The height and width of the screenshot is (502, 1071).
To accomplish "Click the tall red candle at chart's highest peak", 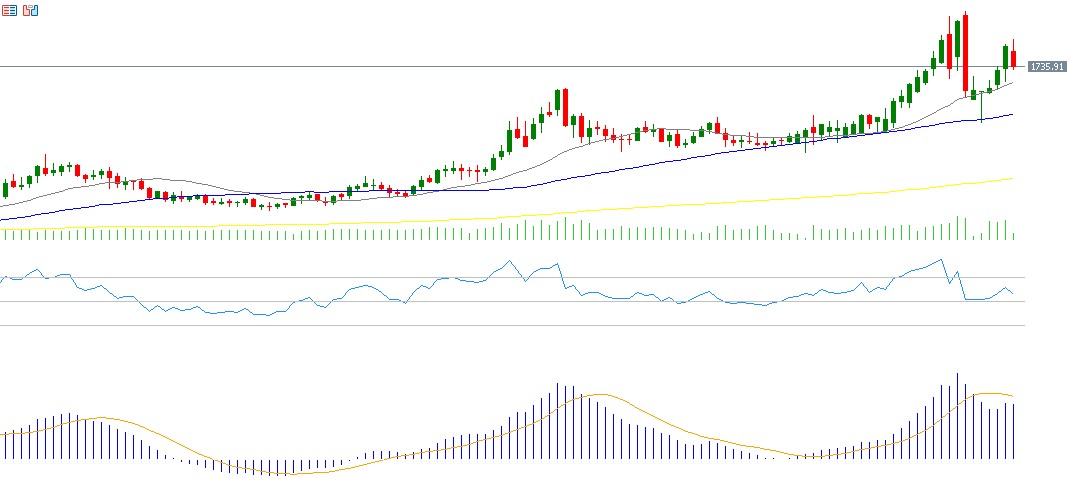I will (x=966, y=55).
